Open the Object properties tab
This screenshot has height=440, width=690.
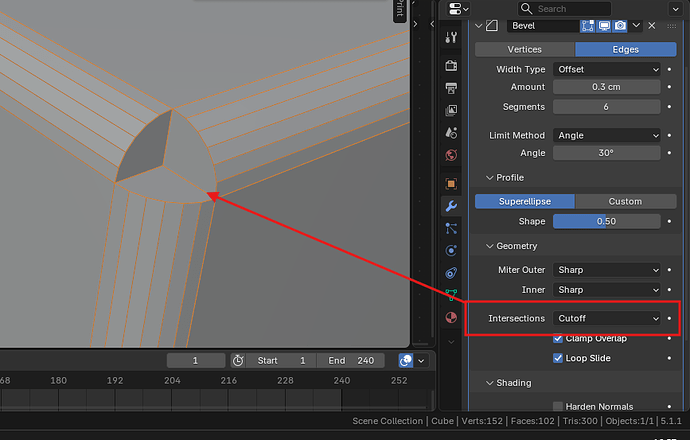[x=451, y=183]
